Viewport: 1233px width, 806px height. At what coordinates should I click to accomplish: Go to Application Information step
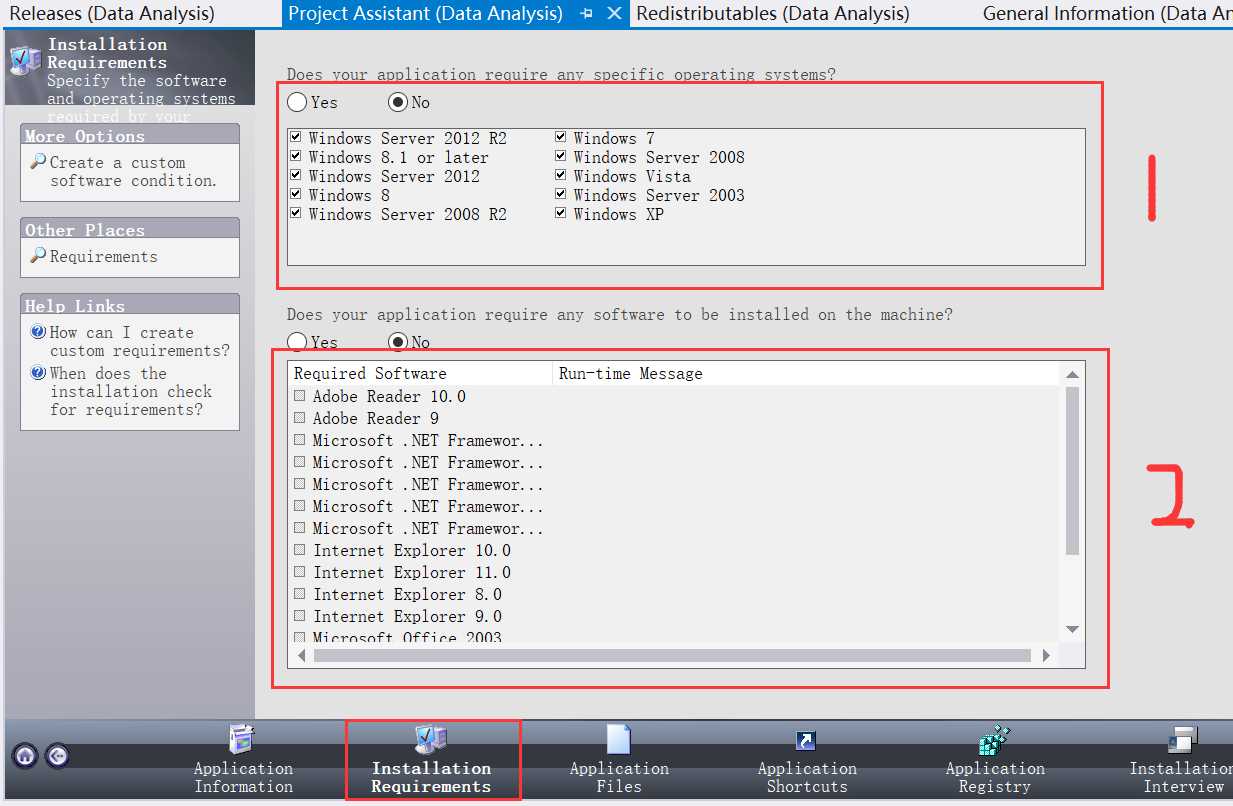(x=243, y=760)
